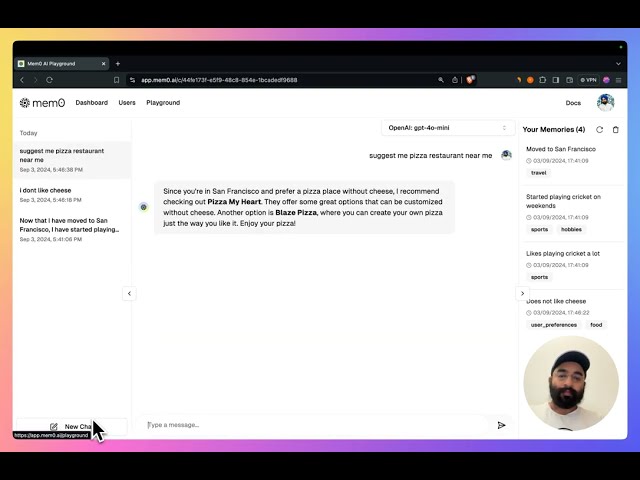
Task: Click the user avatar beside sent message
Action: 506,155
